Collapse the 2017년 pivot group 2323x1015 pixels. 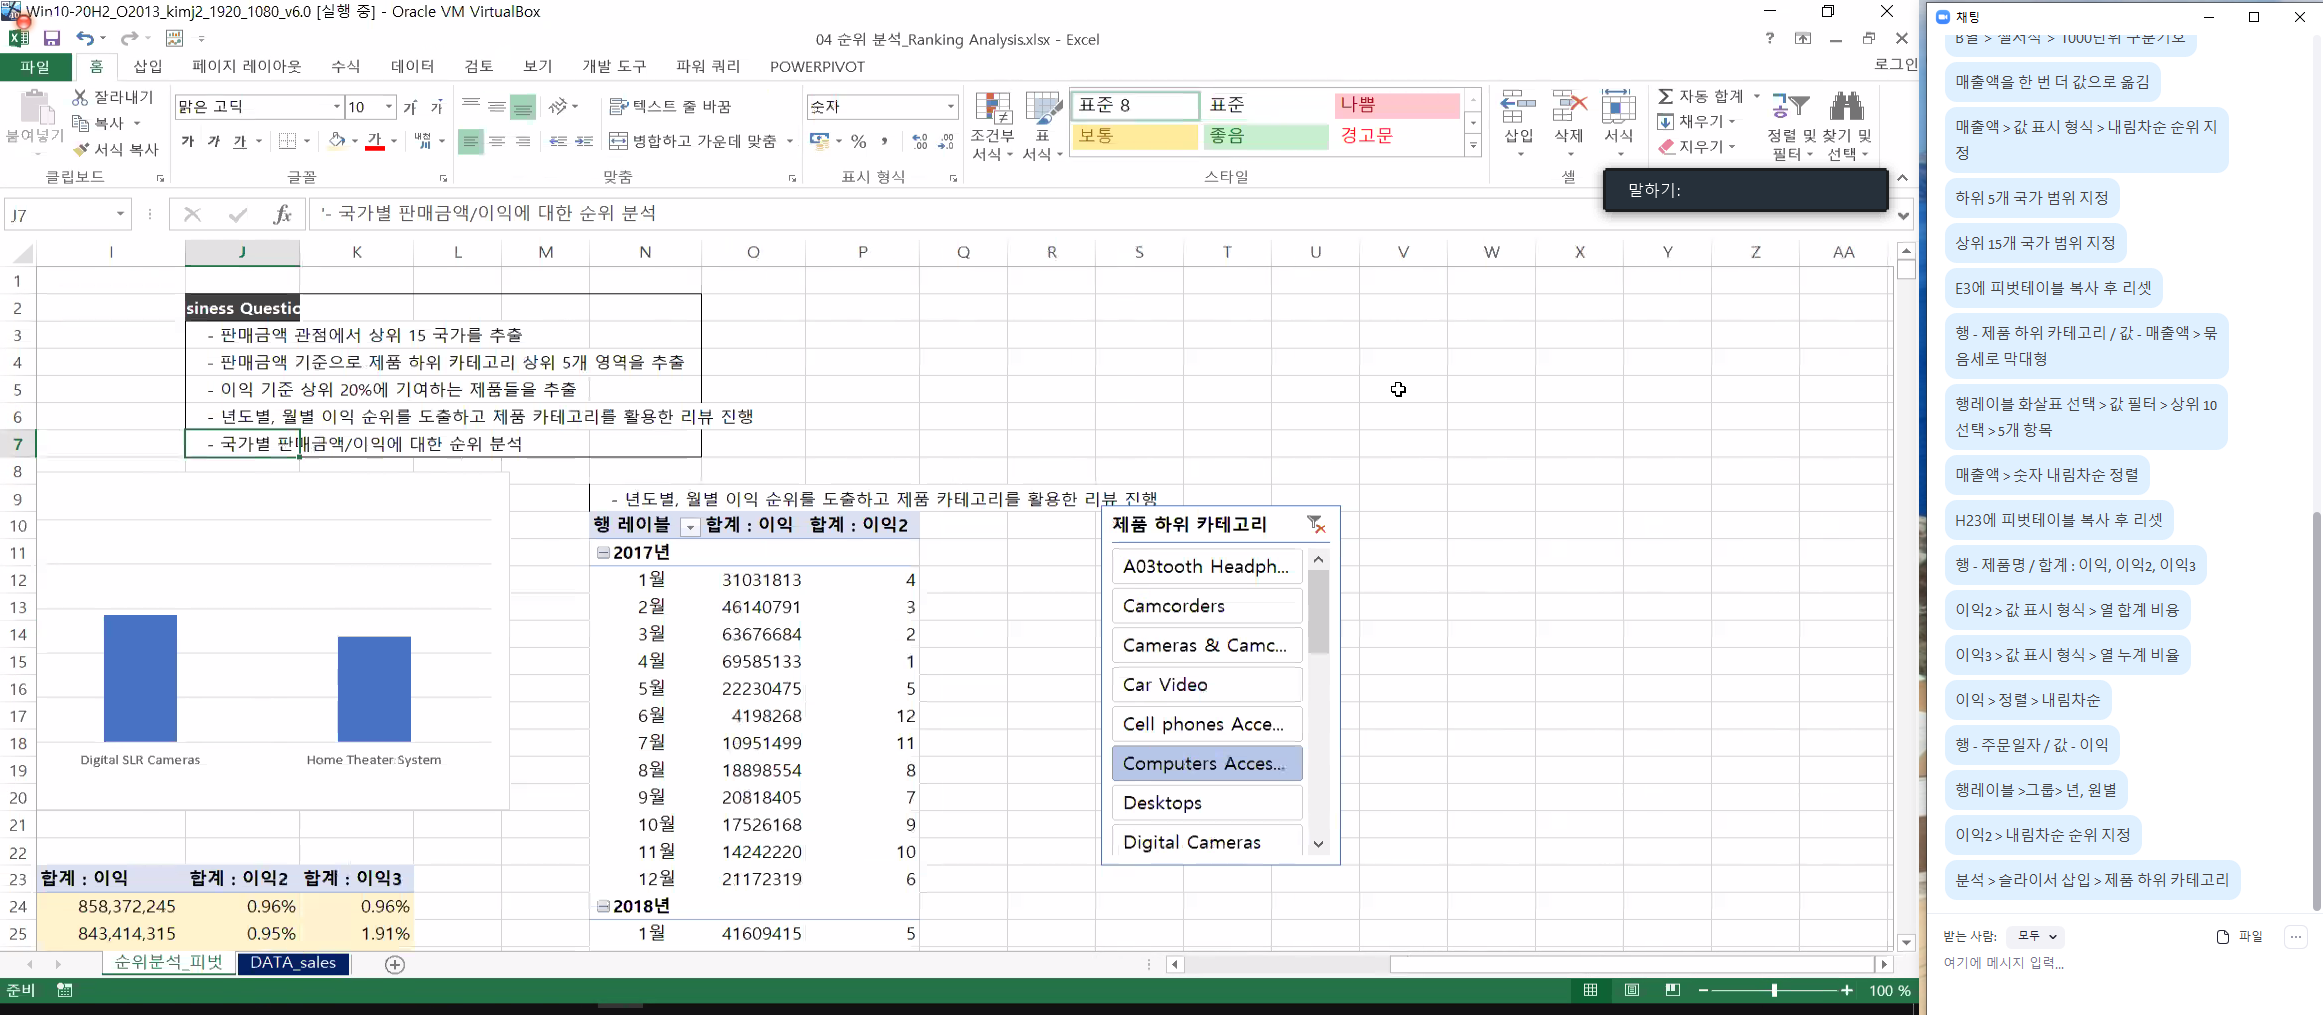pos(603,552)
